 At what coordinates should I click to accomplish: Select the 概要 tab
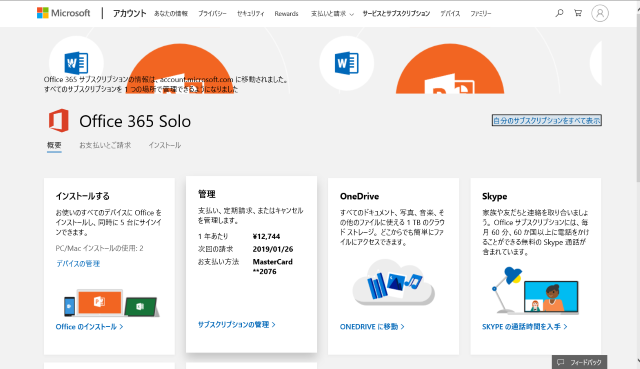(54, 145)
